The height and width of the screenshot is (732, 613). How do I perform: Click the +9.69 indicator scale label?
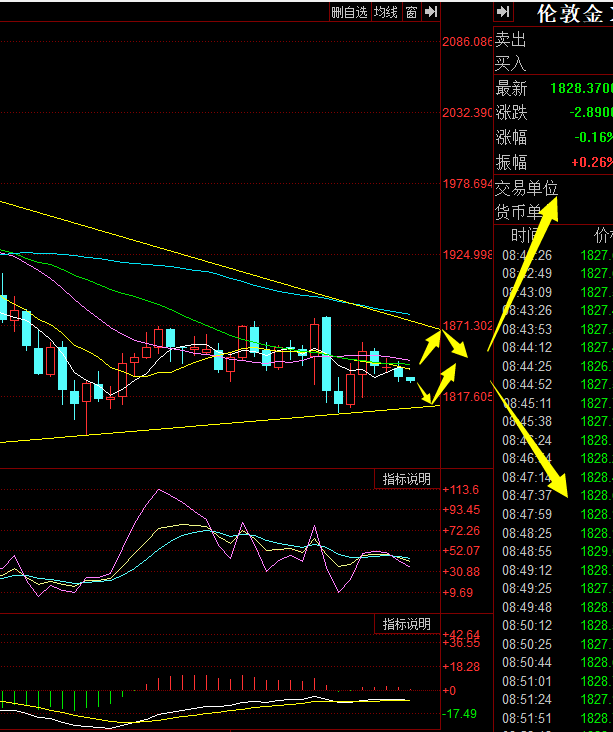point(458,593)
